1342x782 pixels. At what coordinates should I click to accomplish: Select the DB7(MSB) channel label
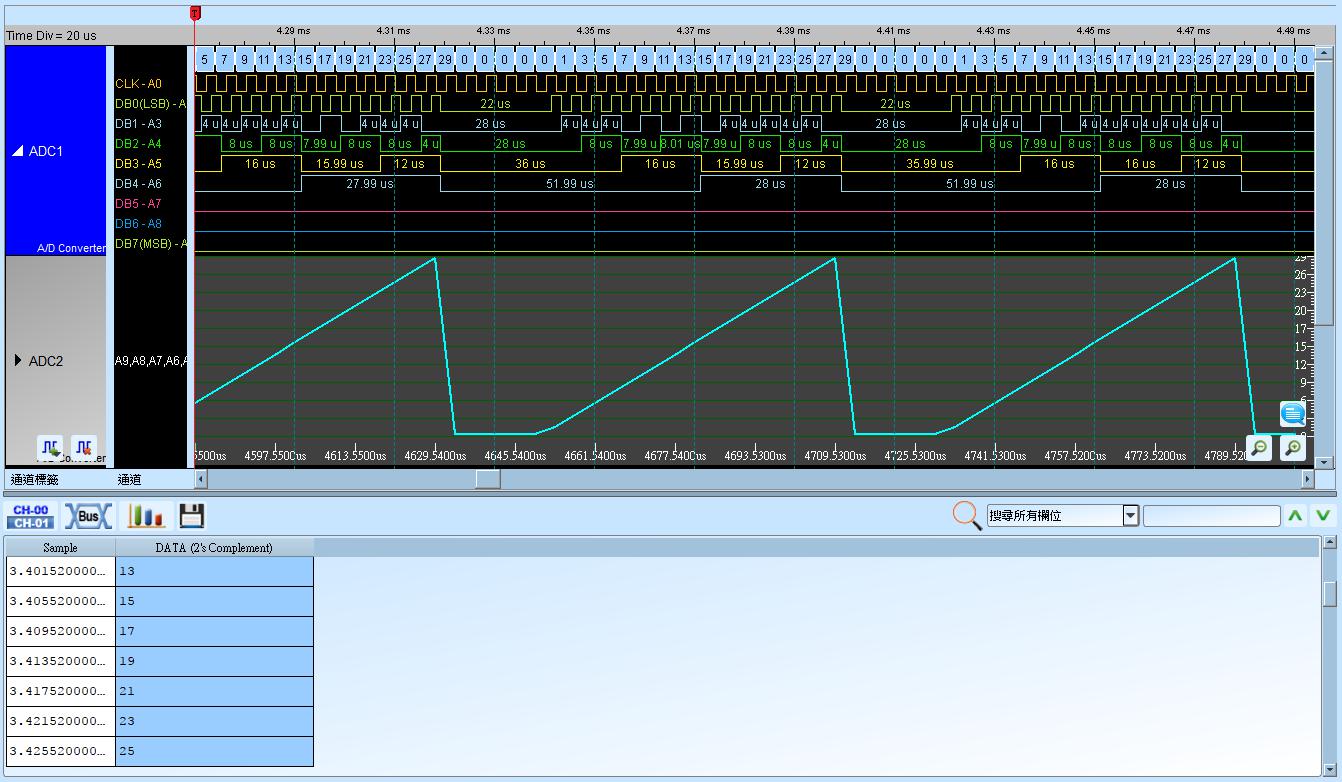click(x=150, y=244)
